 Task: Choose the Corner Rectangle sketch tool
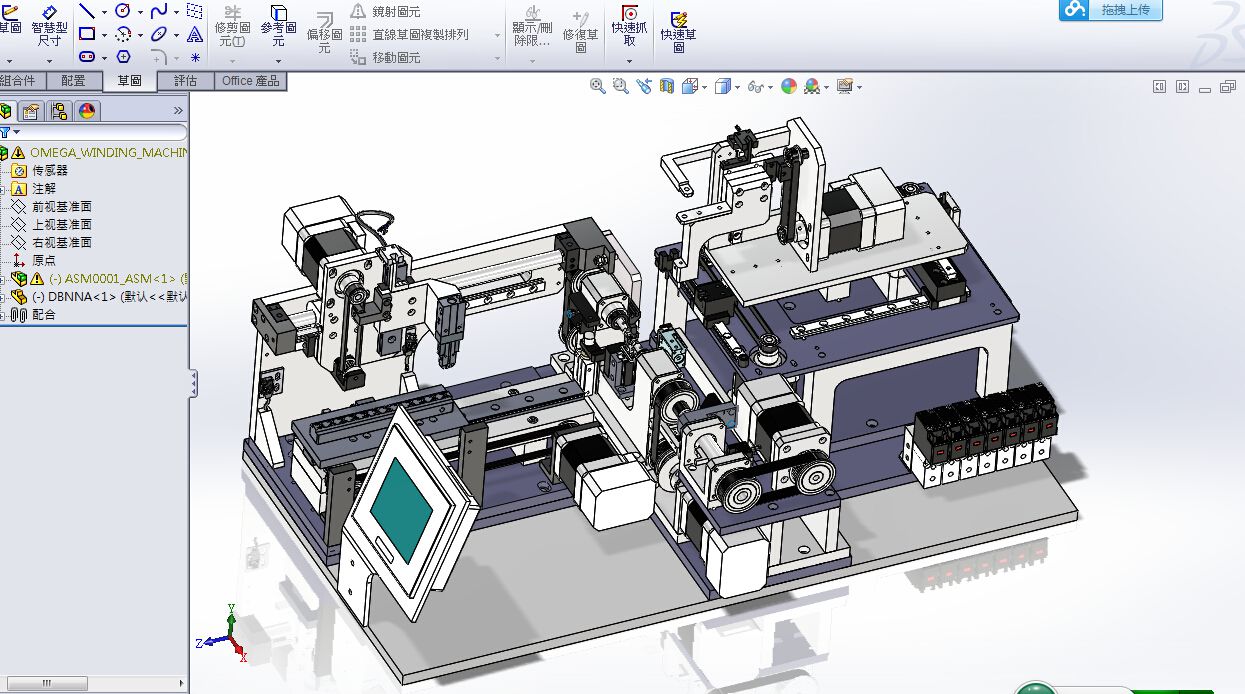pyautogui.click(x=87, y=34)
